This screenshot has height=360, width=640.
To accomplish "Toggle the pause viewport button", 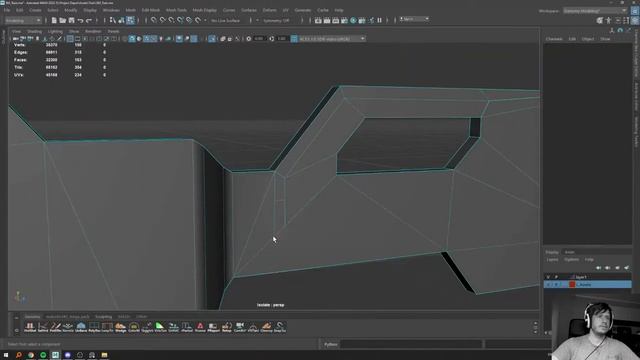I will (380, 20).
